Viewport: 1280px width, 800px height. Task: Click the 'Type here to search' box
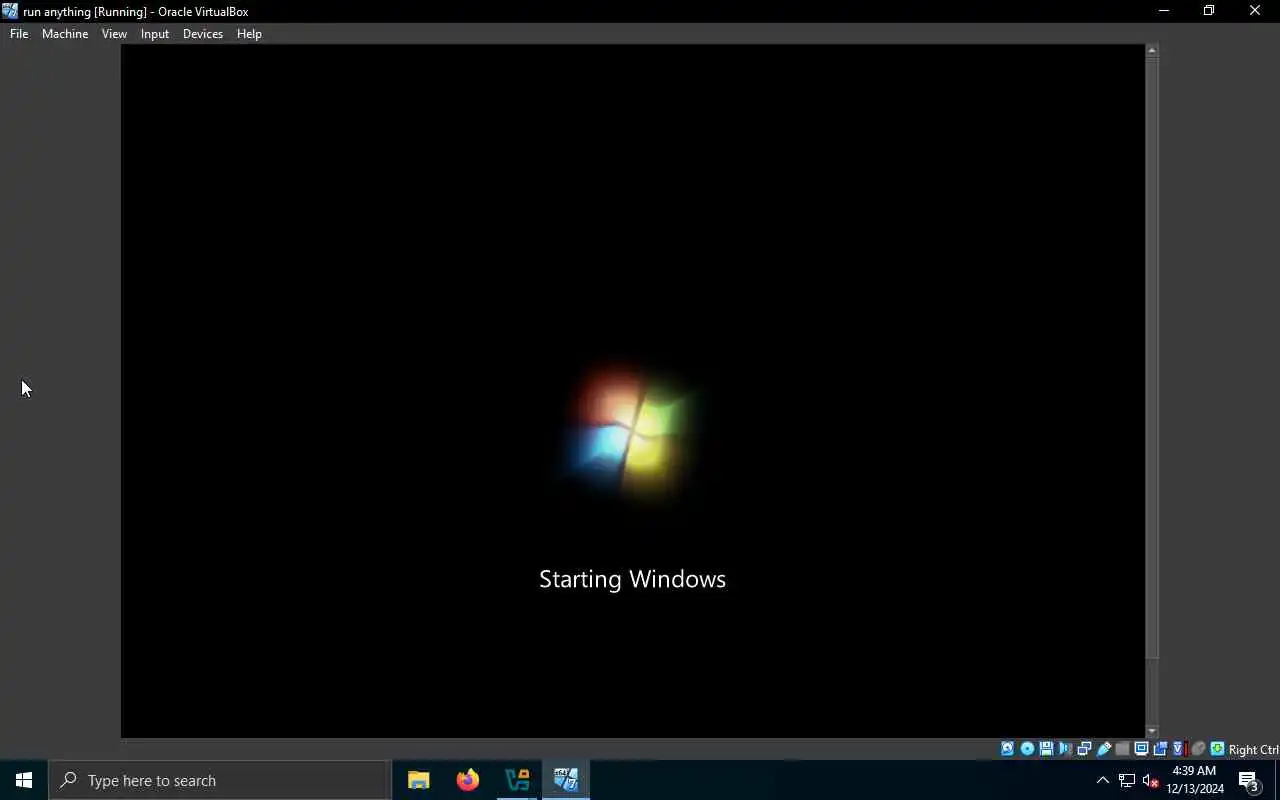point(220,780)
